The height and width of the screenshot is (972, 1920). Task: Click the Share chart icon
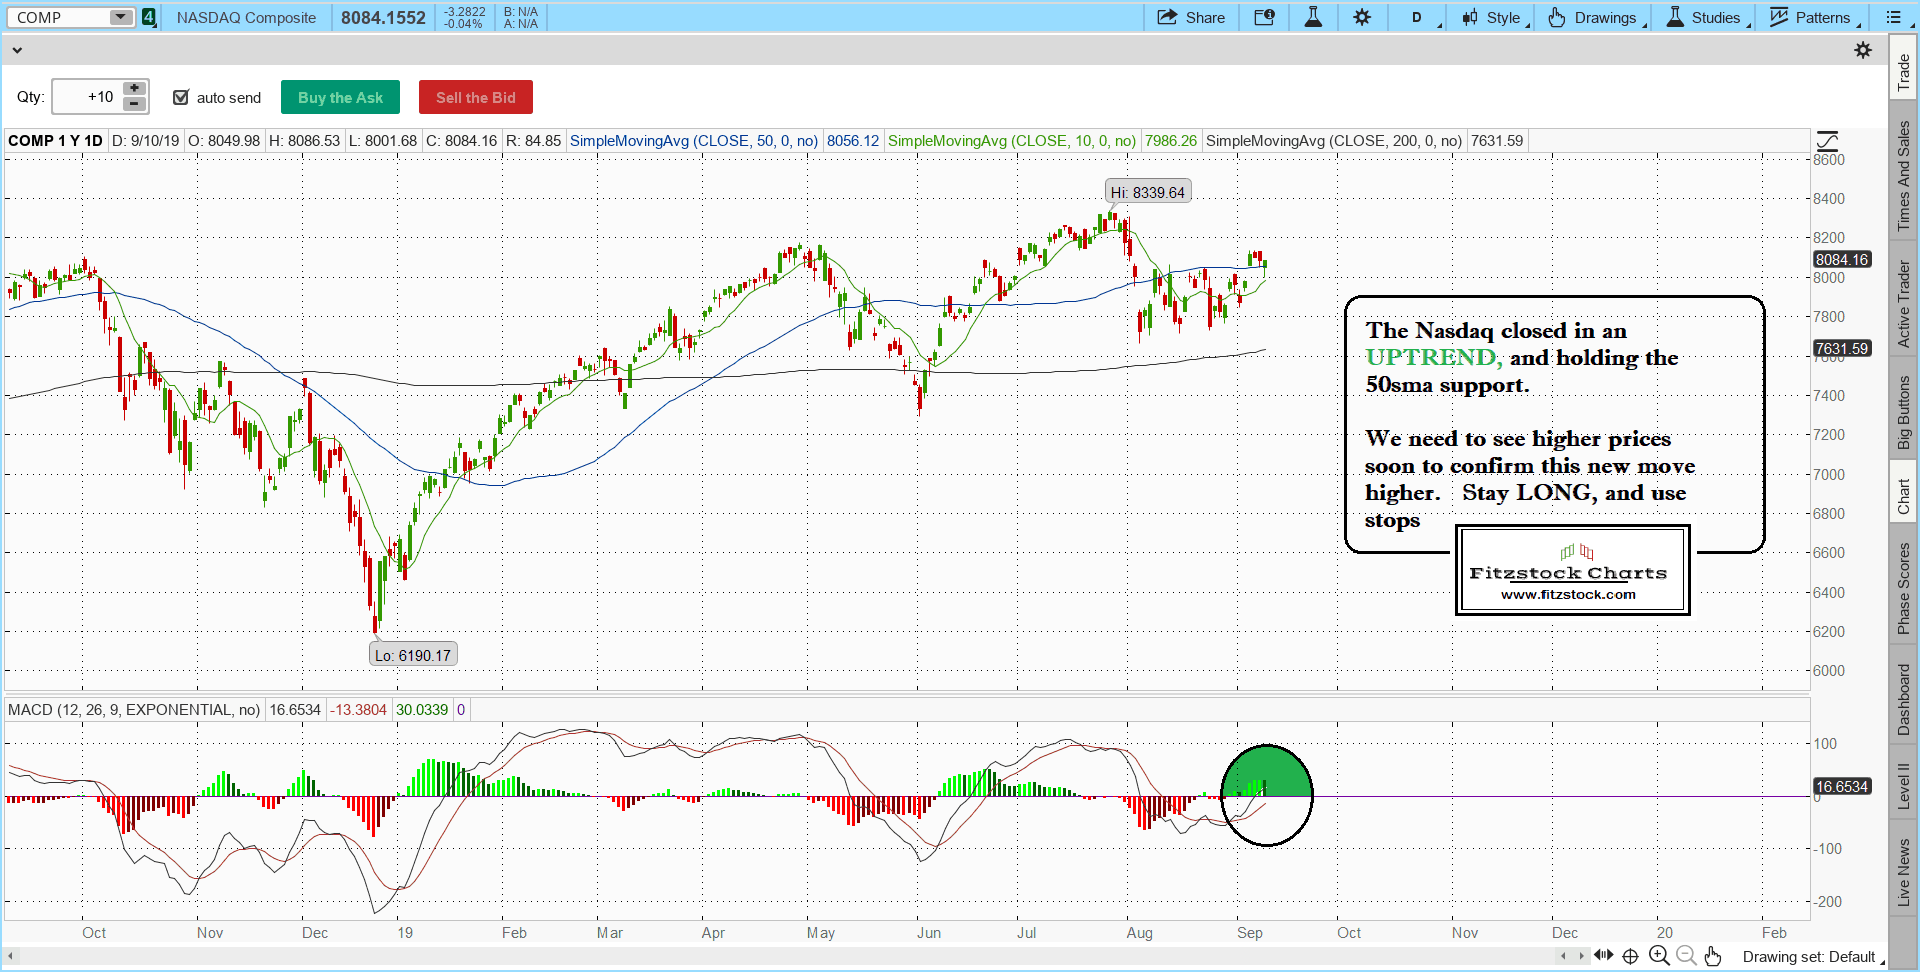click(1190, 17)
